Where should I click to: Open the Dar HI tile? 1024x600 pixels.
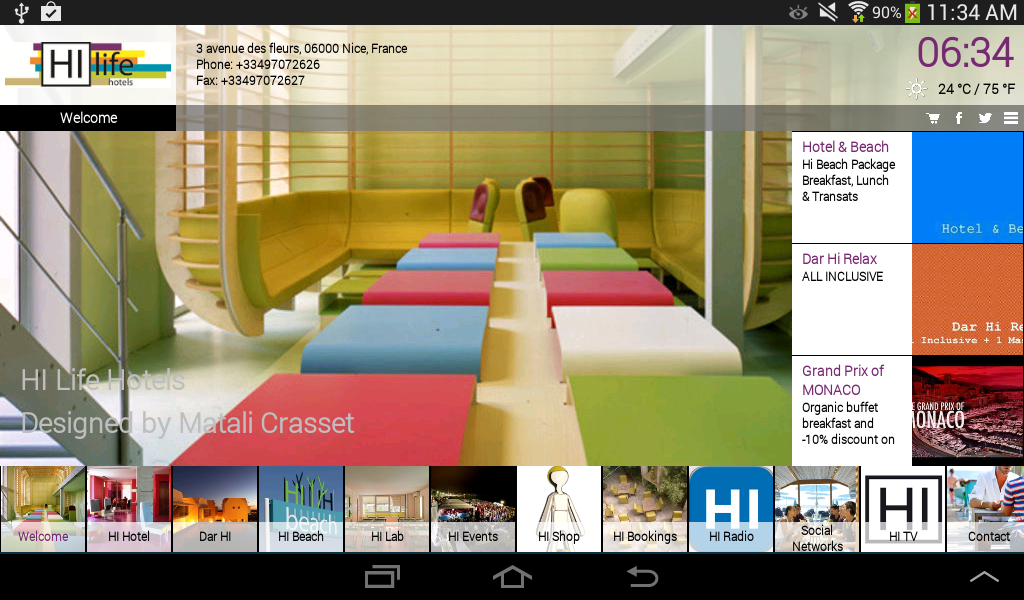(215, 509)
